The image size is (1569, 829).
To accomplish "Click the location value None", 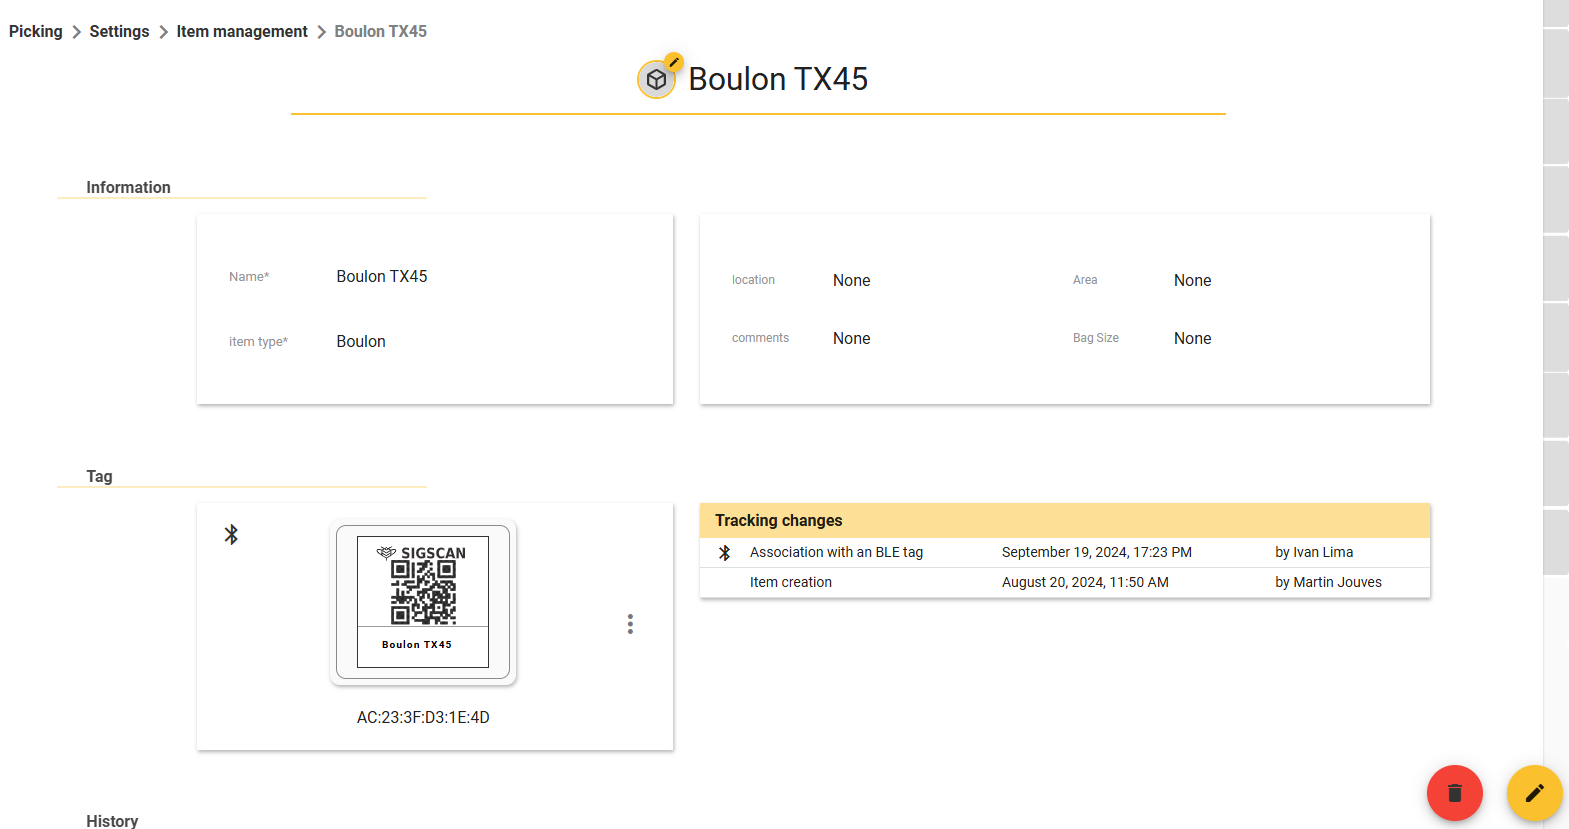I will 852,280.
